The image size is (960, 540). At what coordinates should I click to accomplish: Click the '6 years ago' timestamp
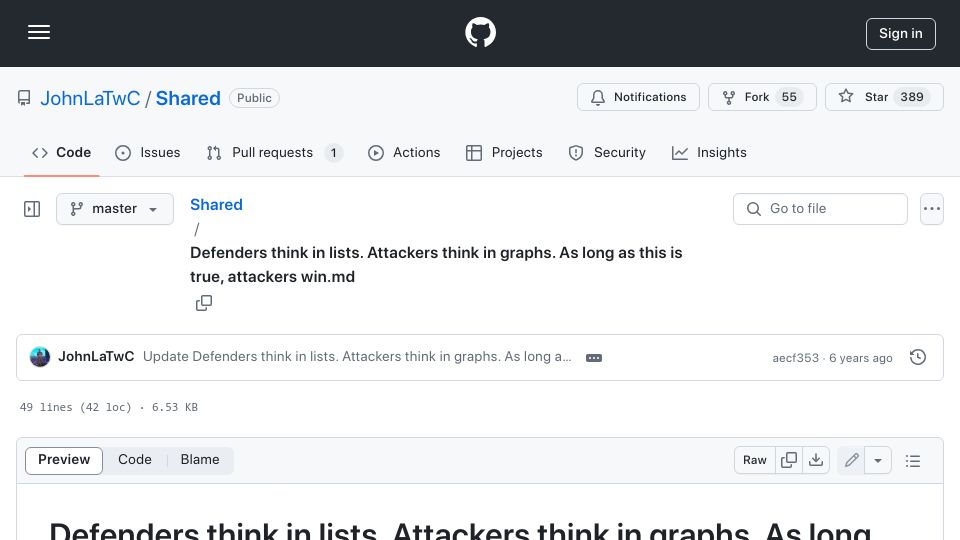click(860, 358)
